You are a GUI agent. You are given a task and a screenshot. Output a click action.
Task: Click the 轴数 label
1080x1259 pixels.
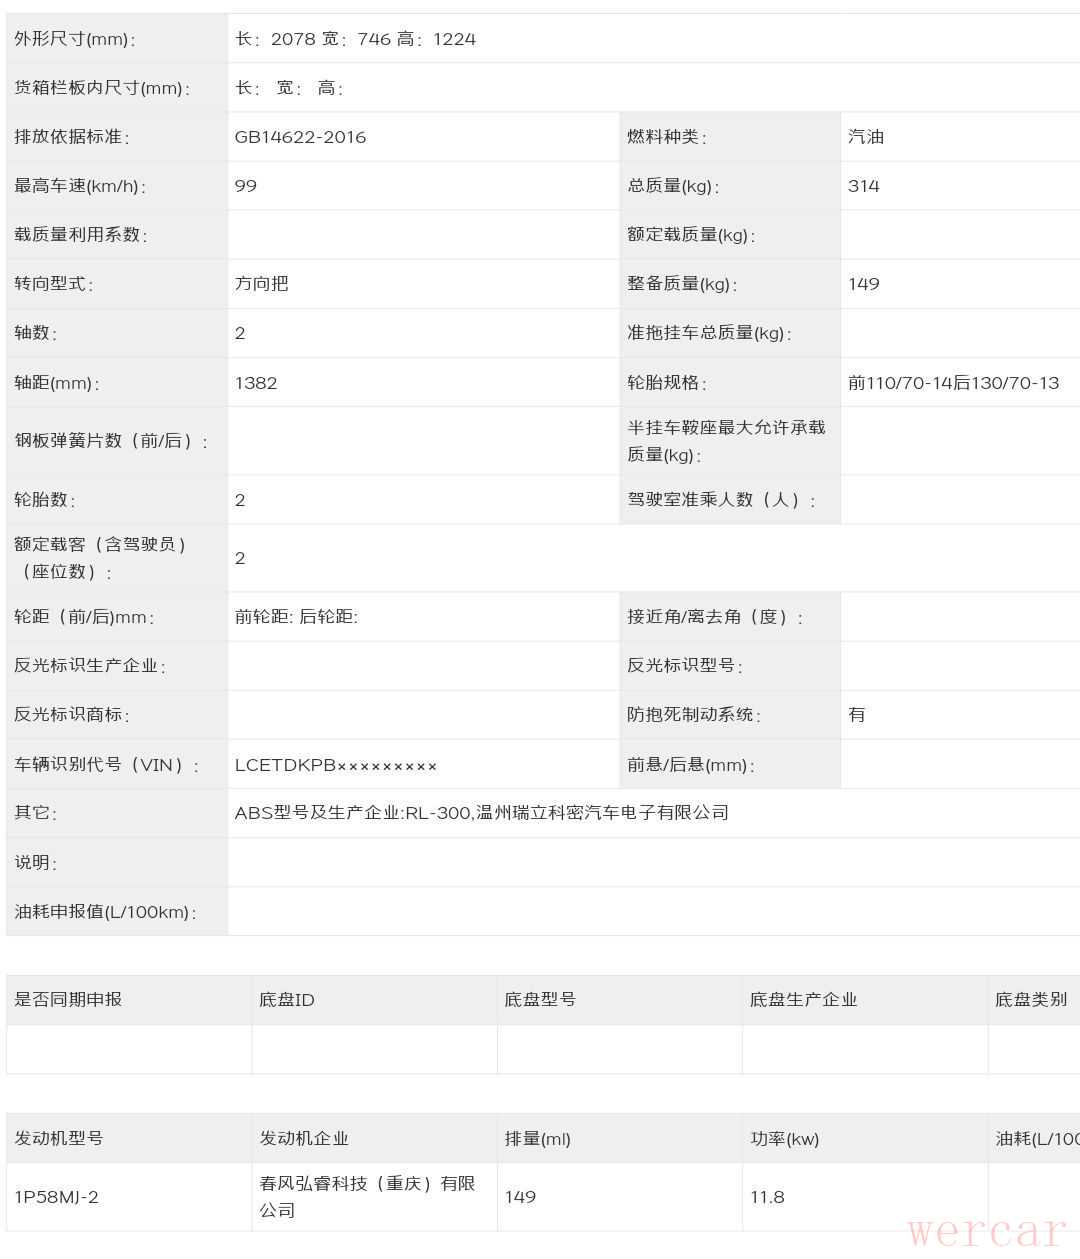(35, 333)
